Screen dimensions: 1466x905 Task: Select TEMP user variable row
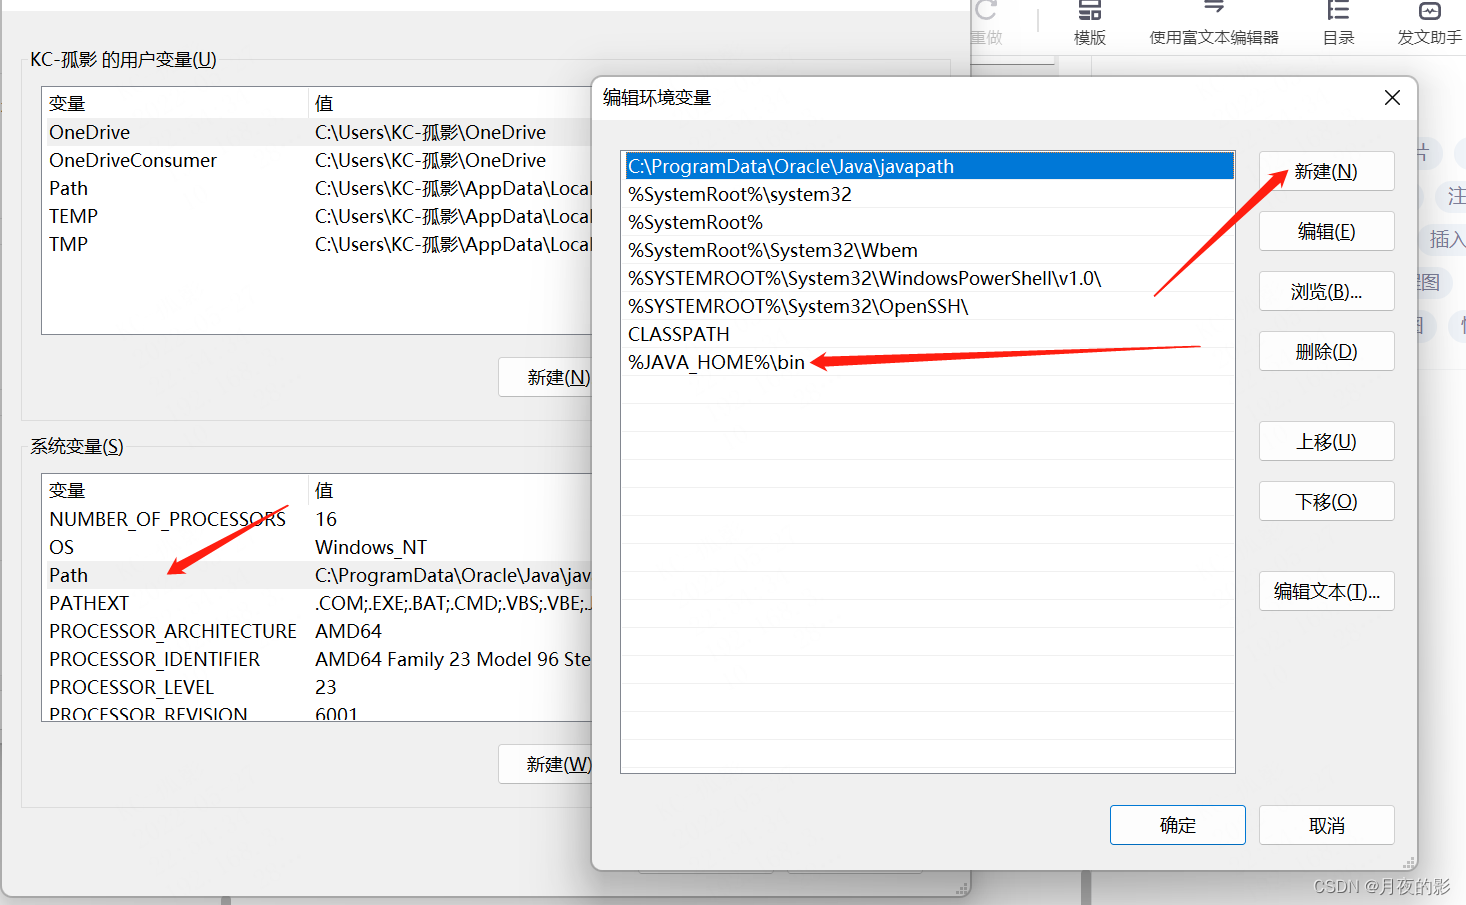(318, 216)
